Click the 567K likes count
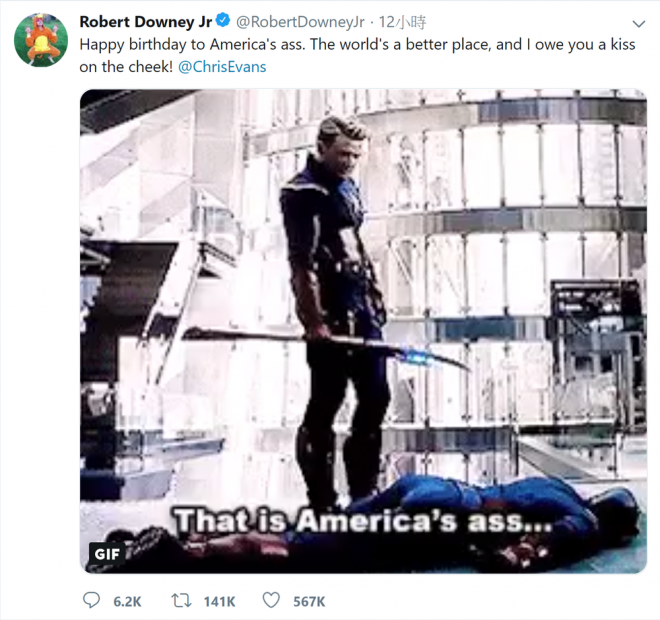Viewport: 660px width, 620px height. (x=309, y=601)
